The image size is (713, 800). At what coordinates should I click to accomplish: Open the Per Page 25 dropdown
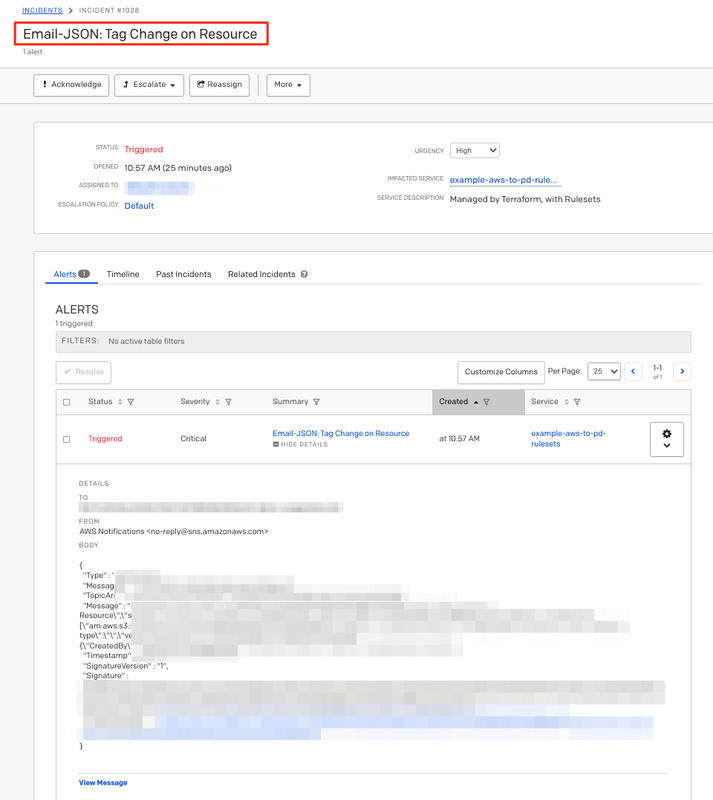[x=604, y=371]
